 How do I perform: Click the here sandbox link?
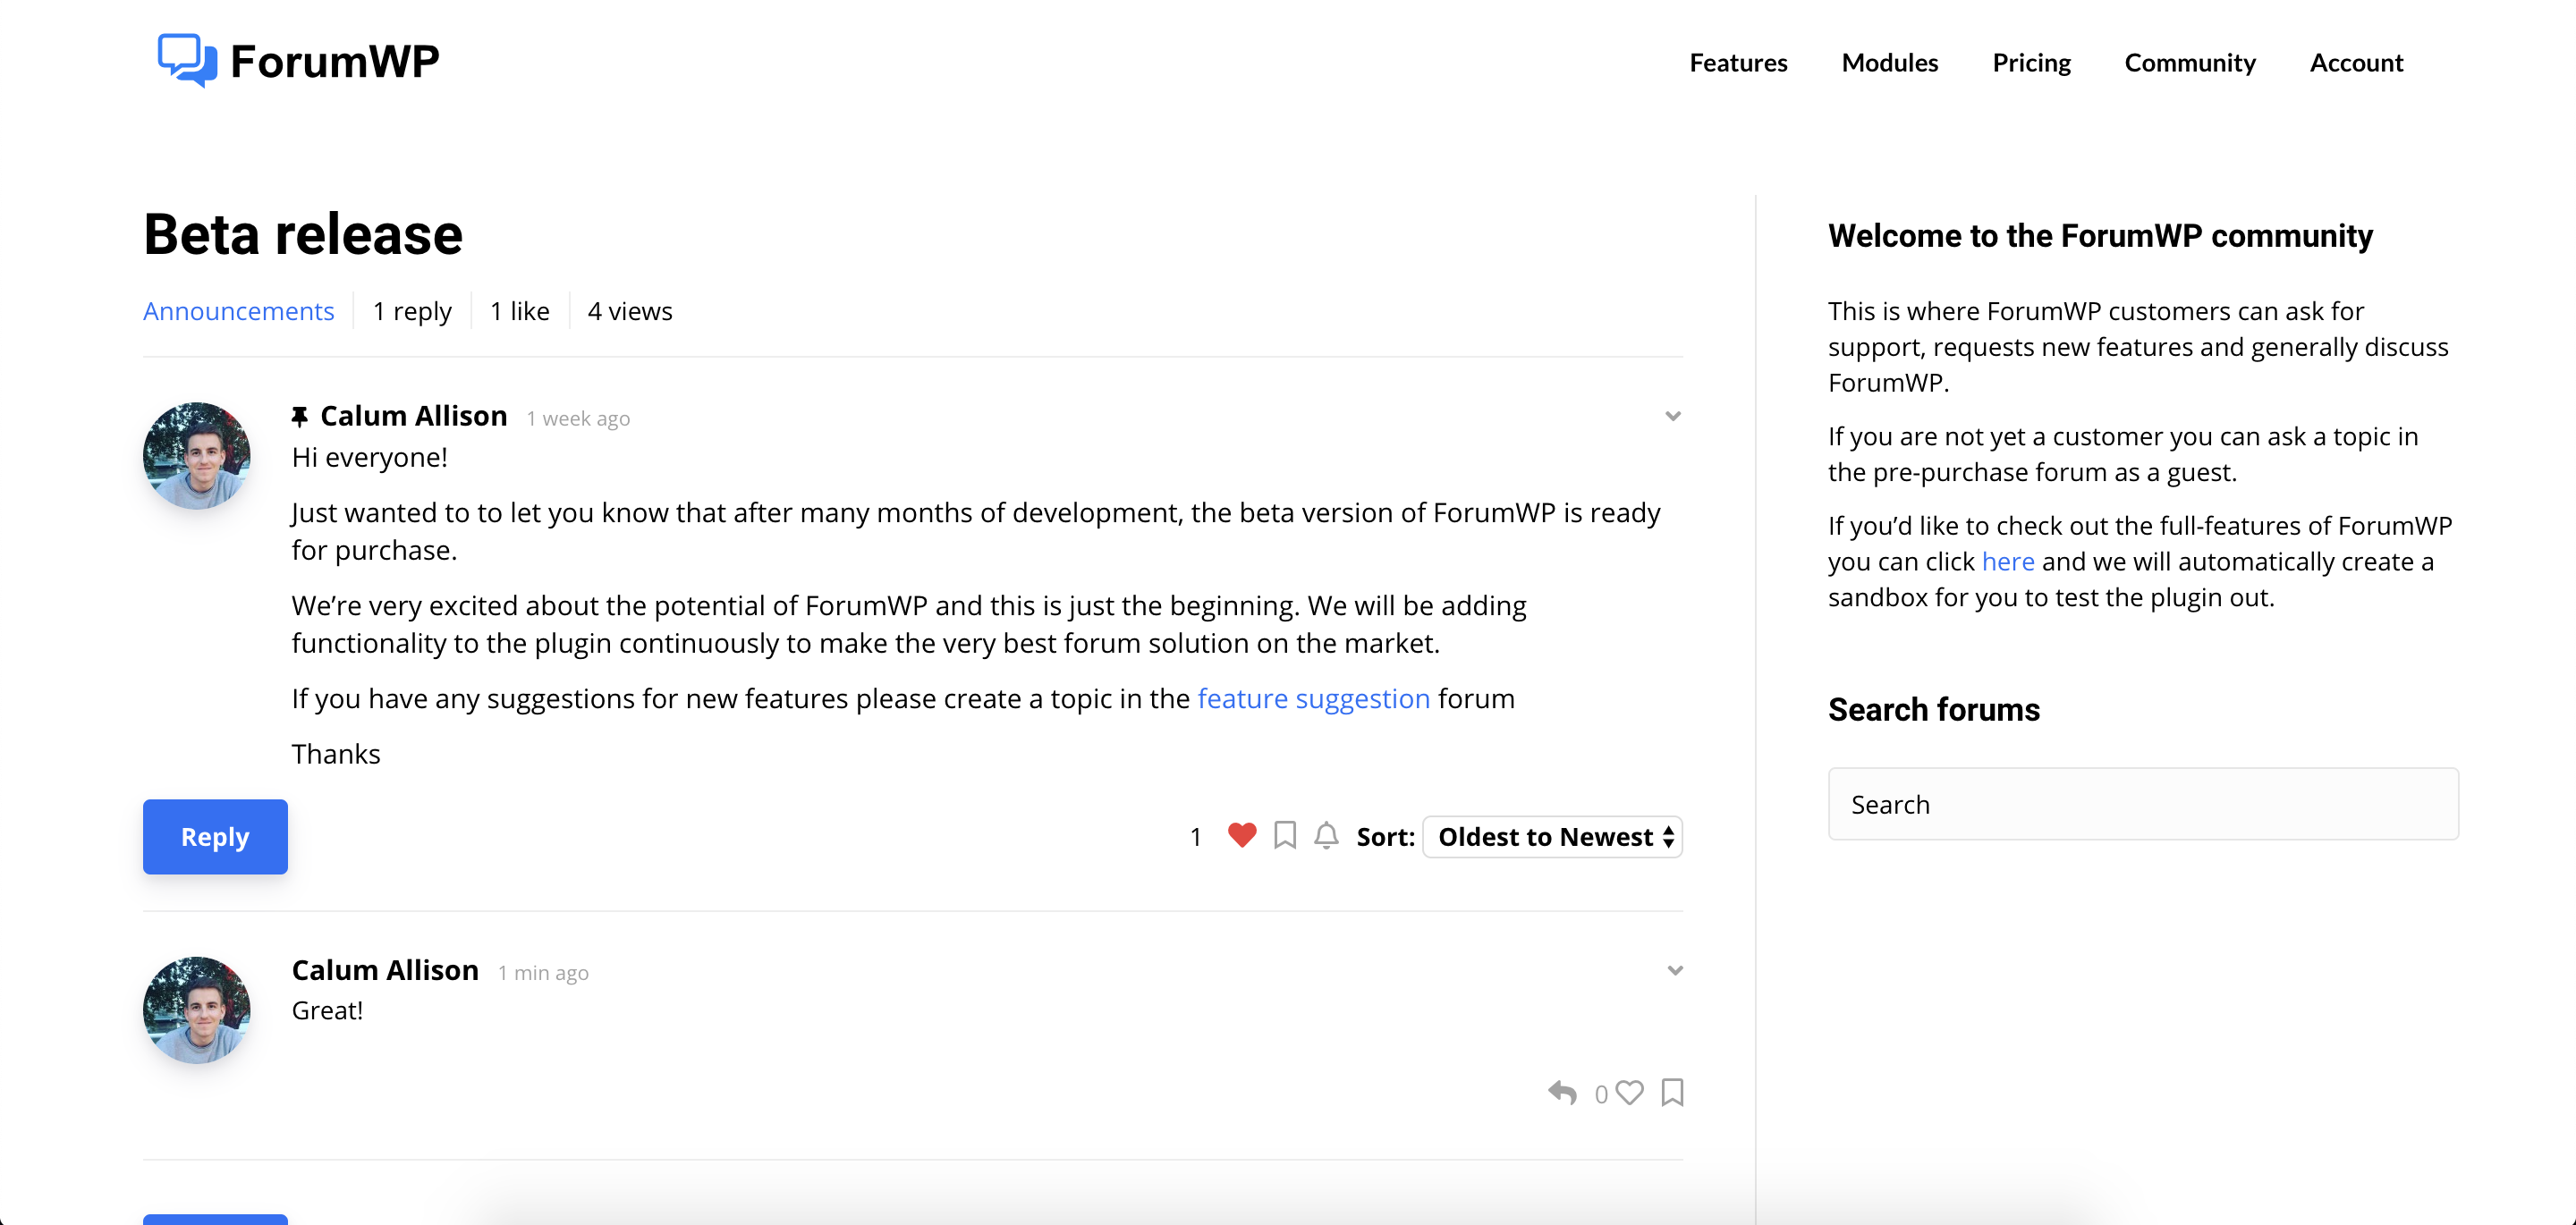(2008, 561)
